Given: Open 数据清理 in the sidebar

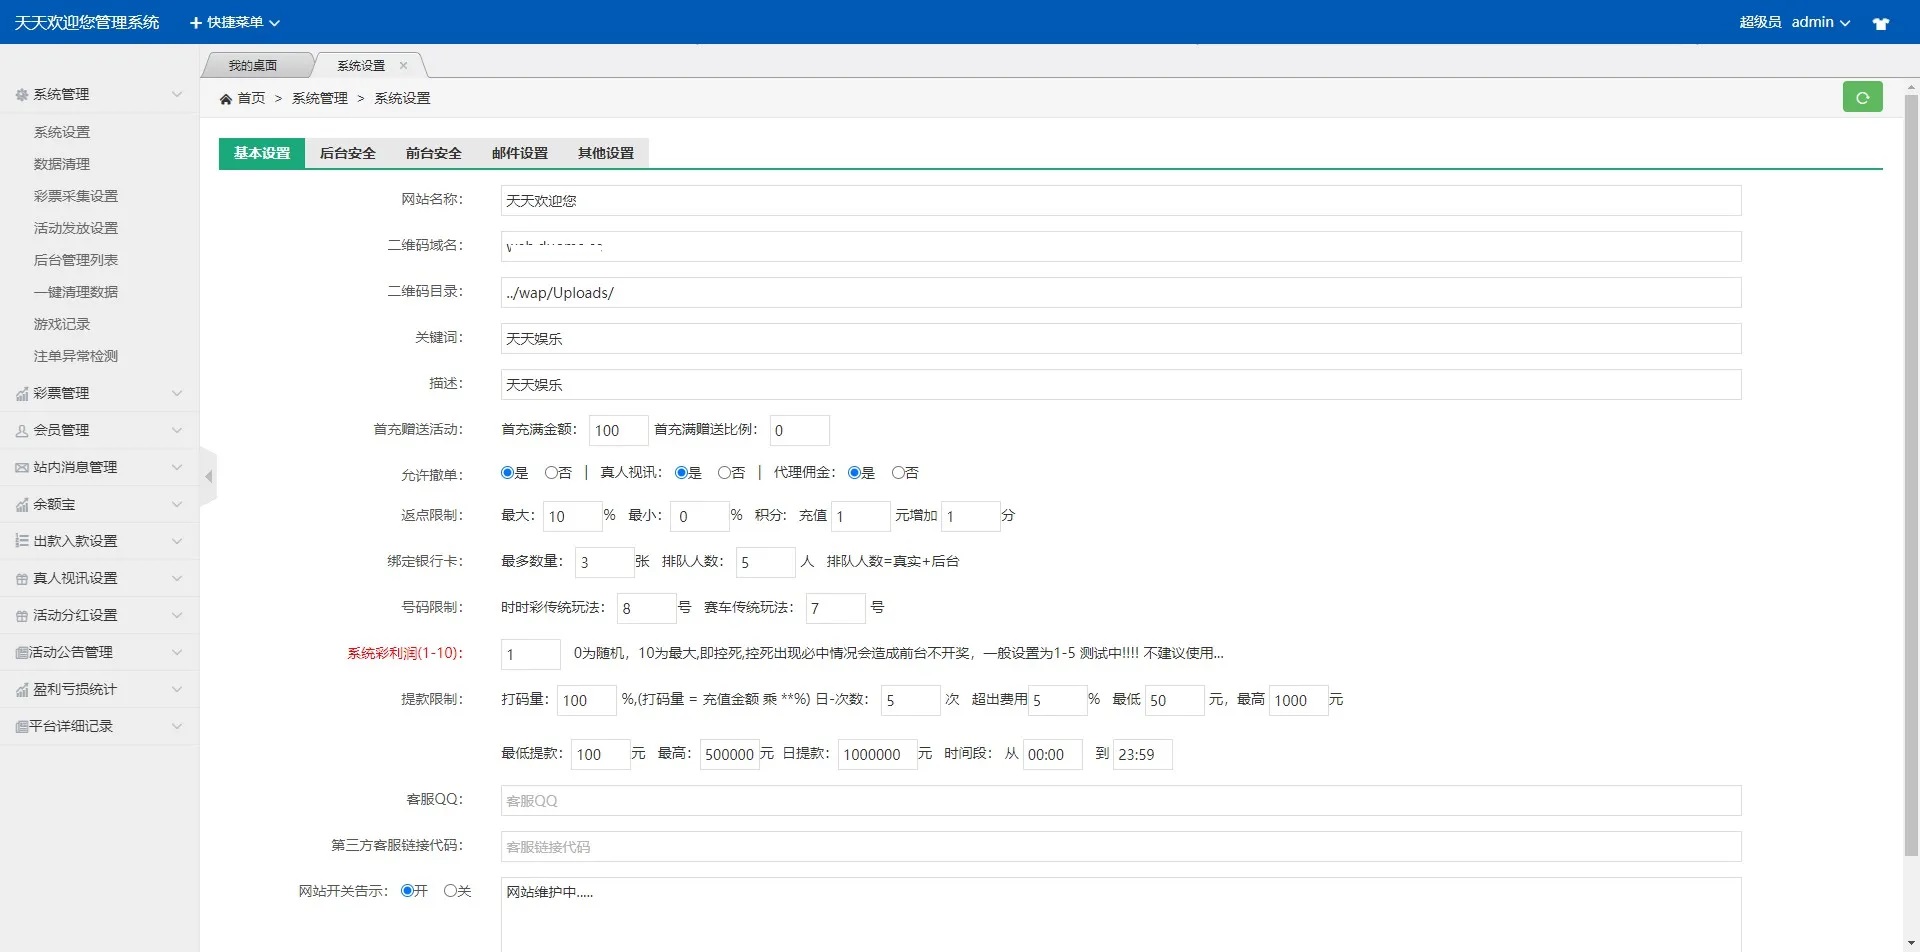Looking at the screenshot, I should click(62, 164).
